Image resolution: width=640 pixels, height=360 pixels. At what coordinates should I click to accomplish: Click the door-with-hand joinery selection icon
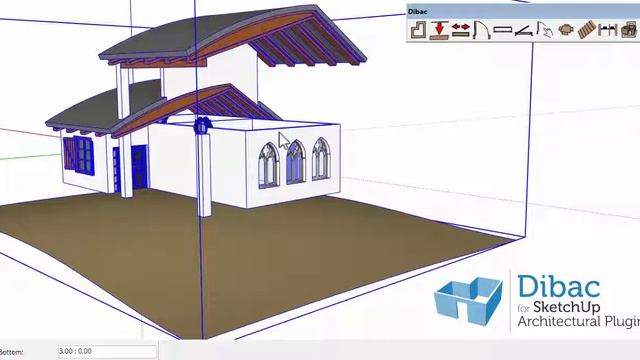(544, 30)
